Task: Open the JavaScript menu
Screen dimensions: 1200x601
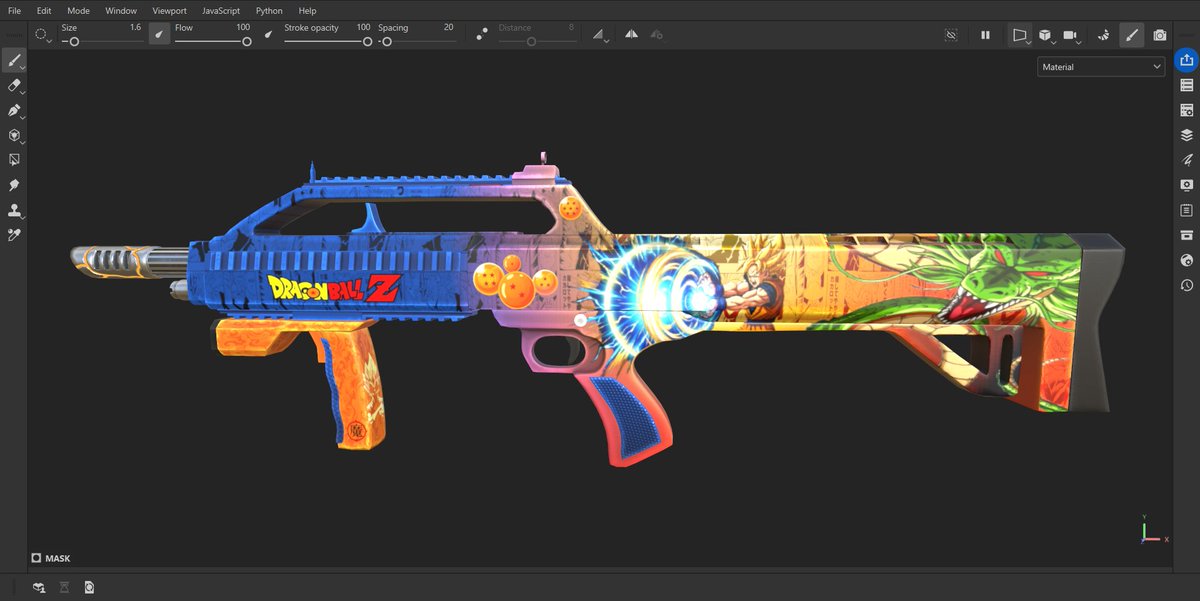Action: (221, 10)
